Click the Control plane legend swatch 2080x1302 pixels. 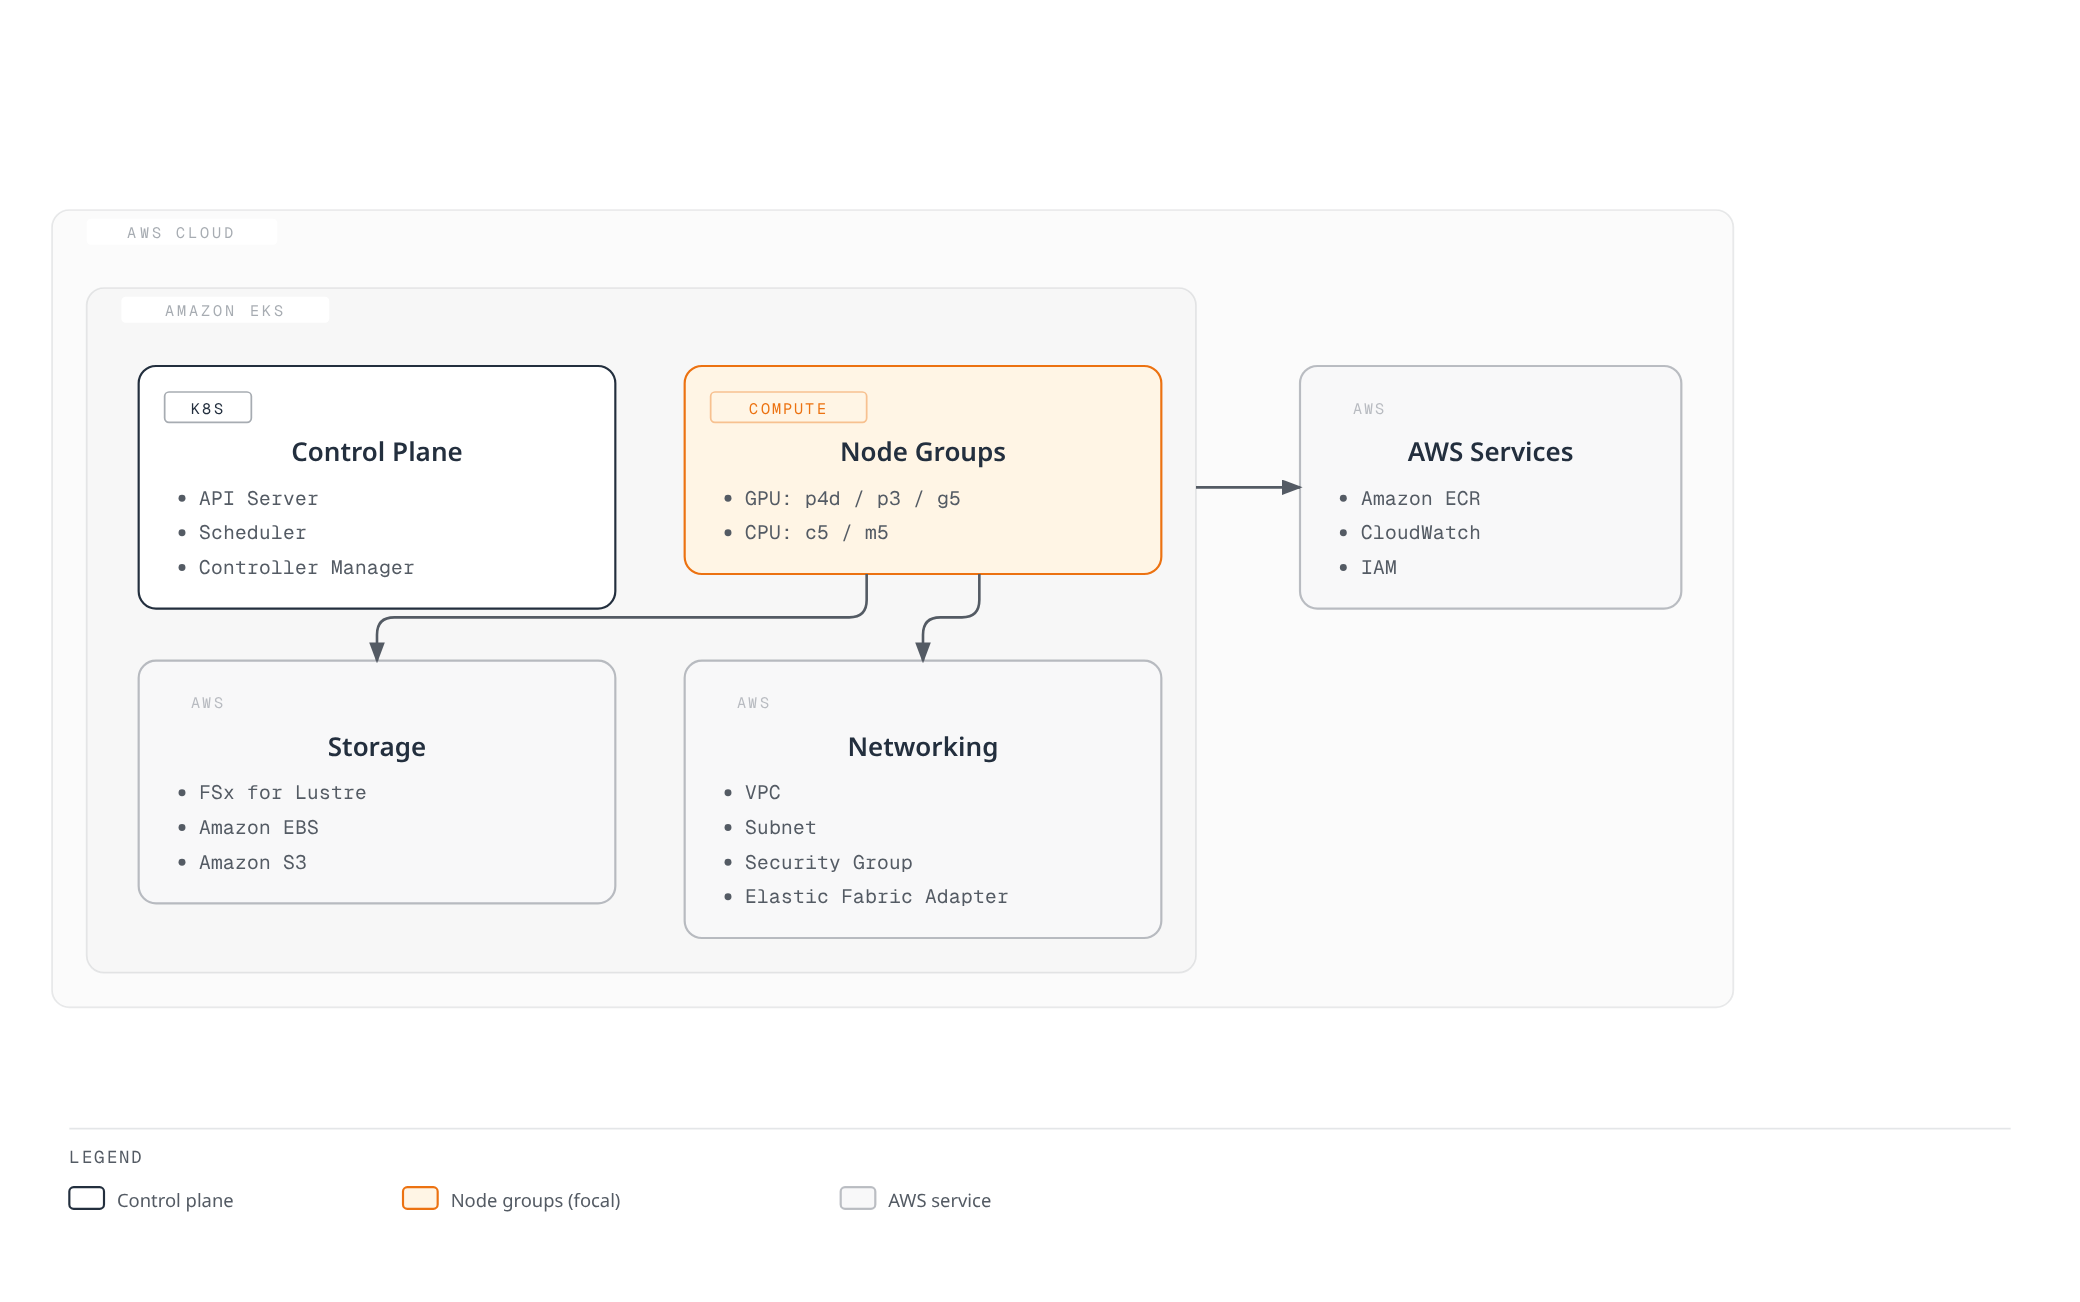[x=87, y=1198]
